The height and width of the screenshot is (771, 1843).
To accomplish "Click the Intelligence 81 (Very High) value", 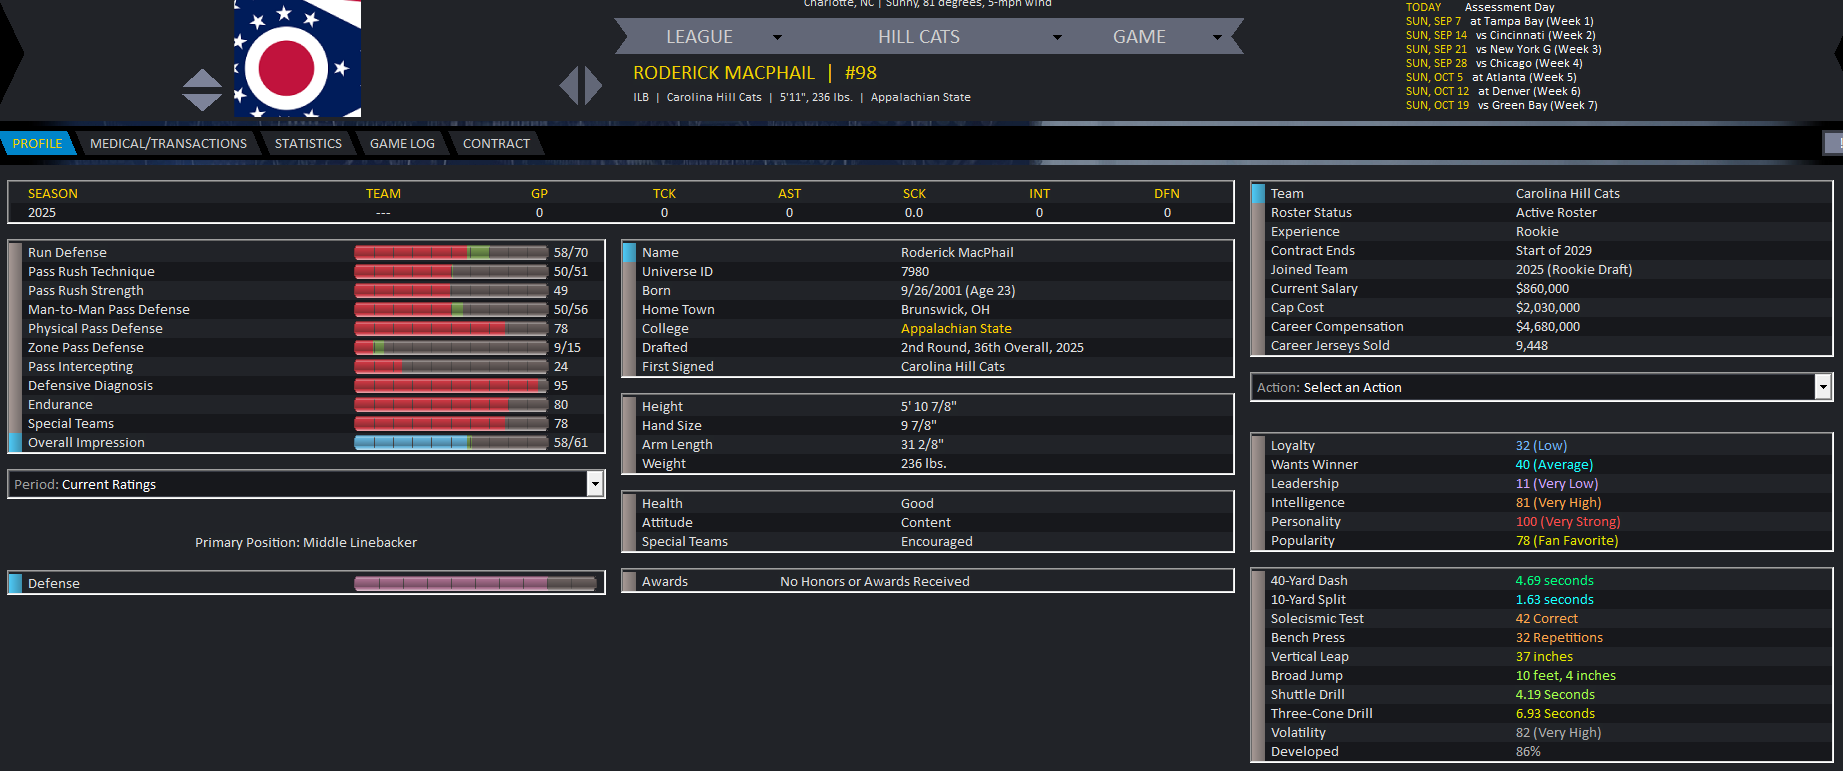I will pos(1558,502).
